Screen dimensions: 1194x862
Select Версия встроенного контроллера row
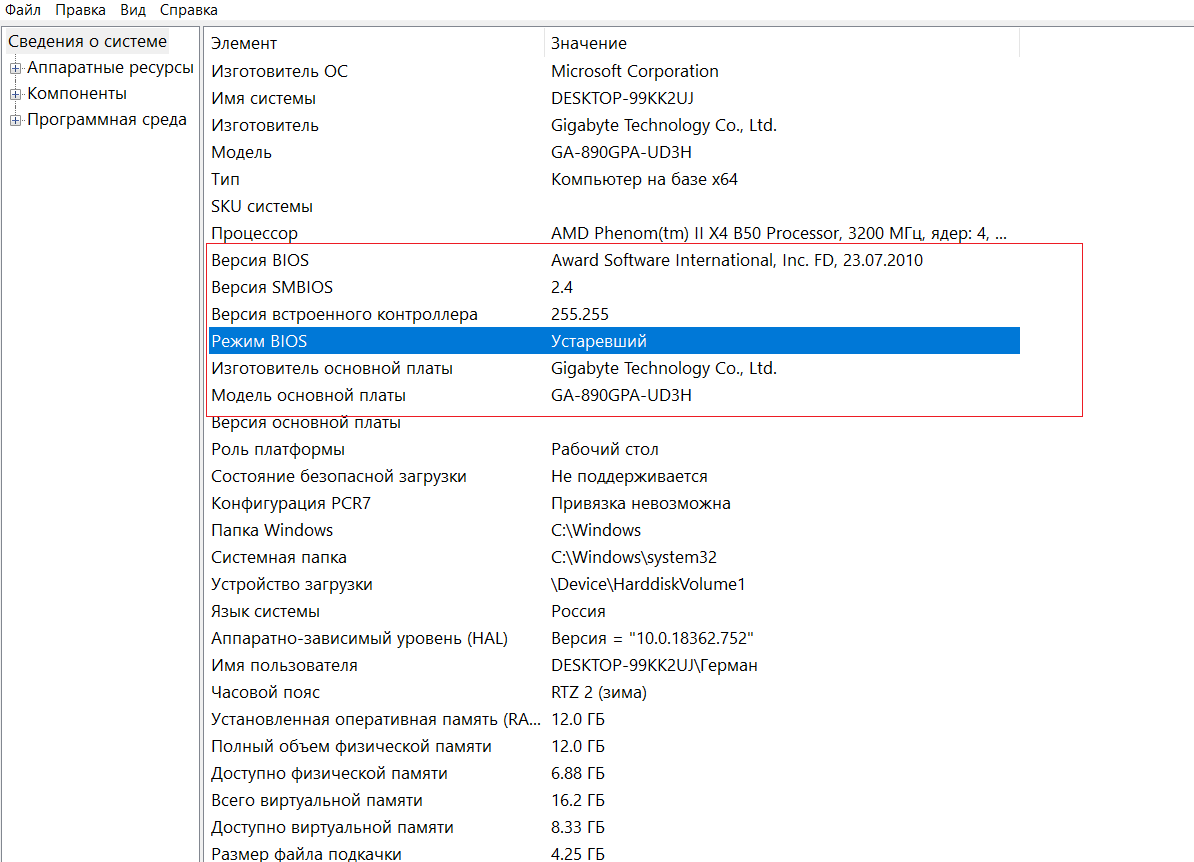tap(614, 314)
